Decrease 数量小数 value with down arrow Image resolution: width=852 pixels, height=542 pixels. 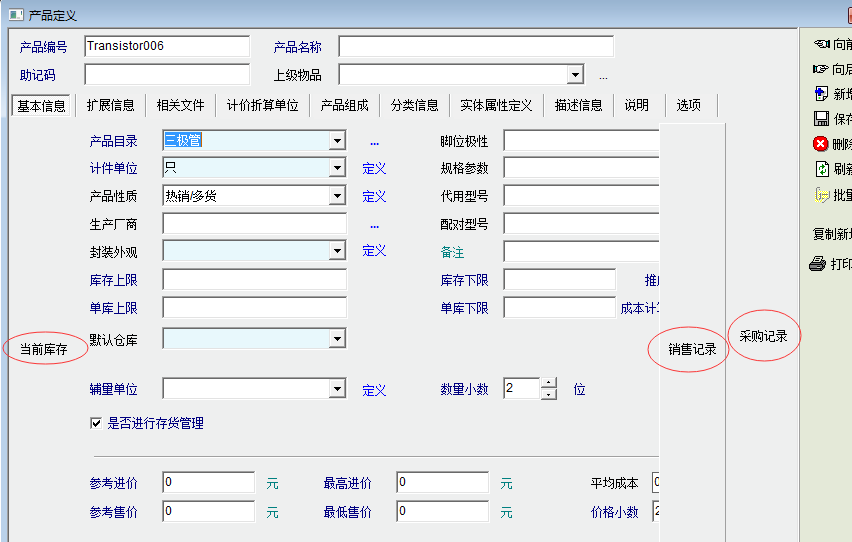click(548, 394)
